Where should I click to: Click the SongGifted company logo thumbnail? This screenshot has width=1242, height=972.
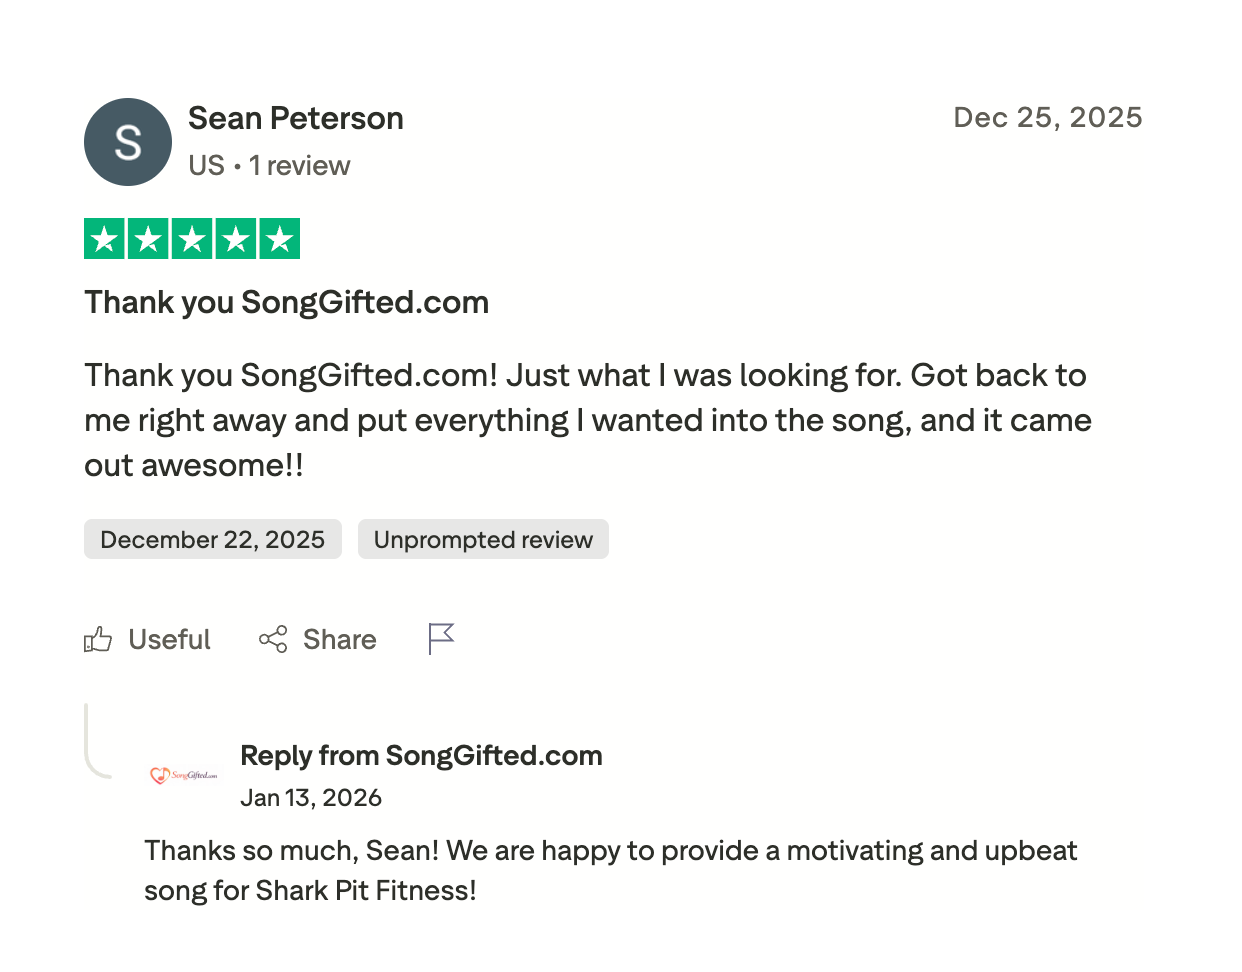tap(183, 775)
